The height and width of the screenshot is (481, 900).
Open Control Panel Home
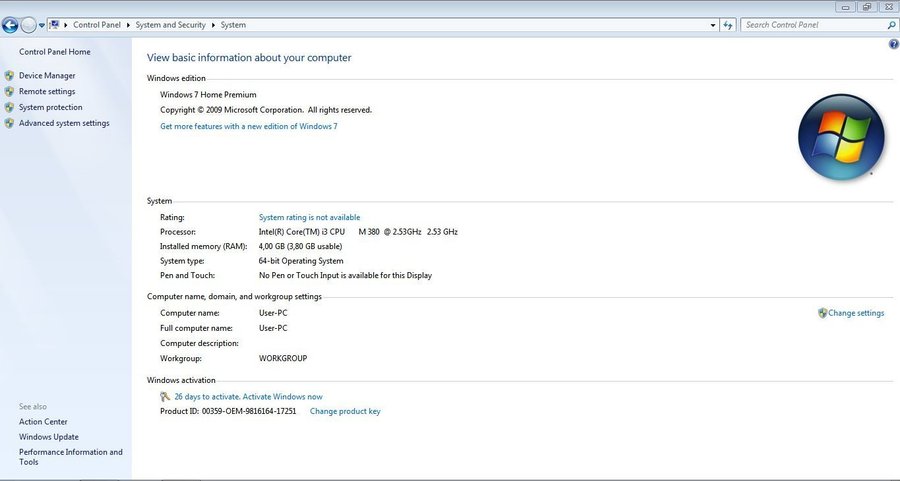point(54,52)
